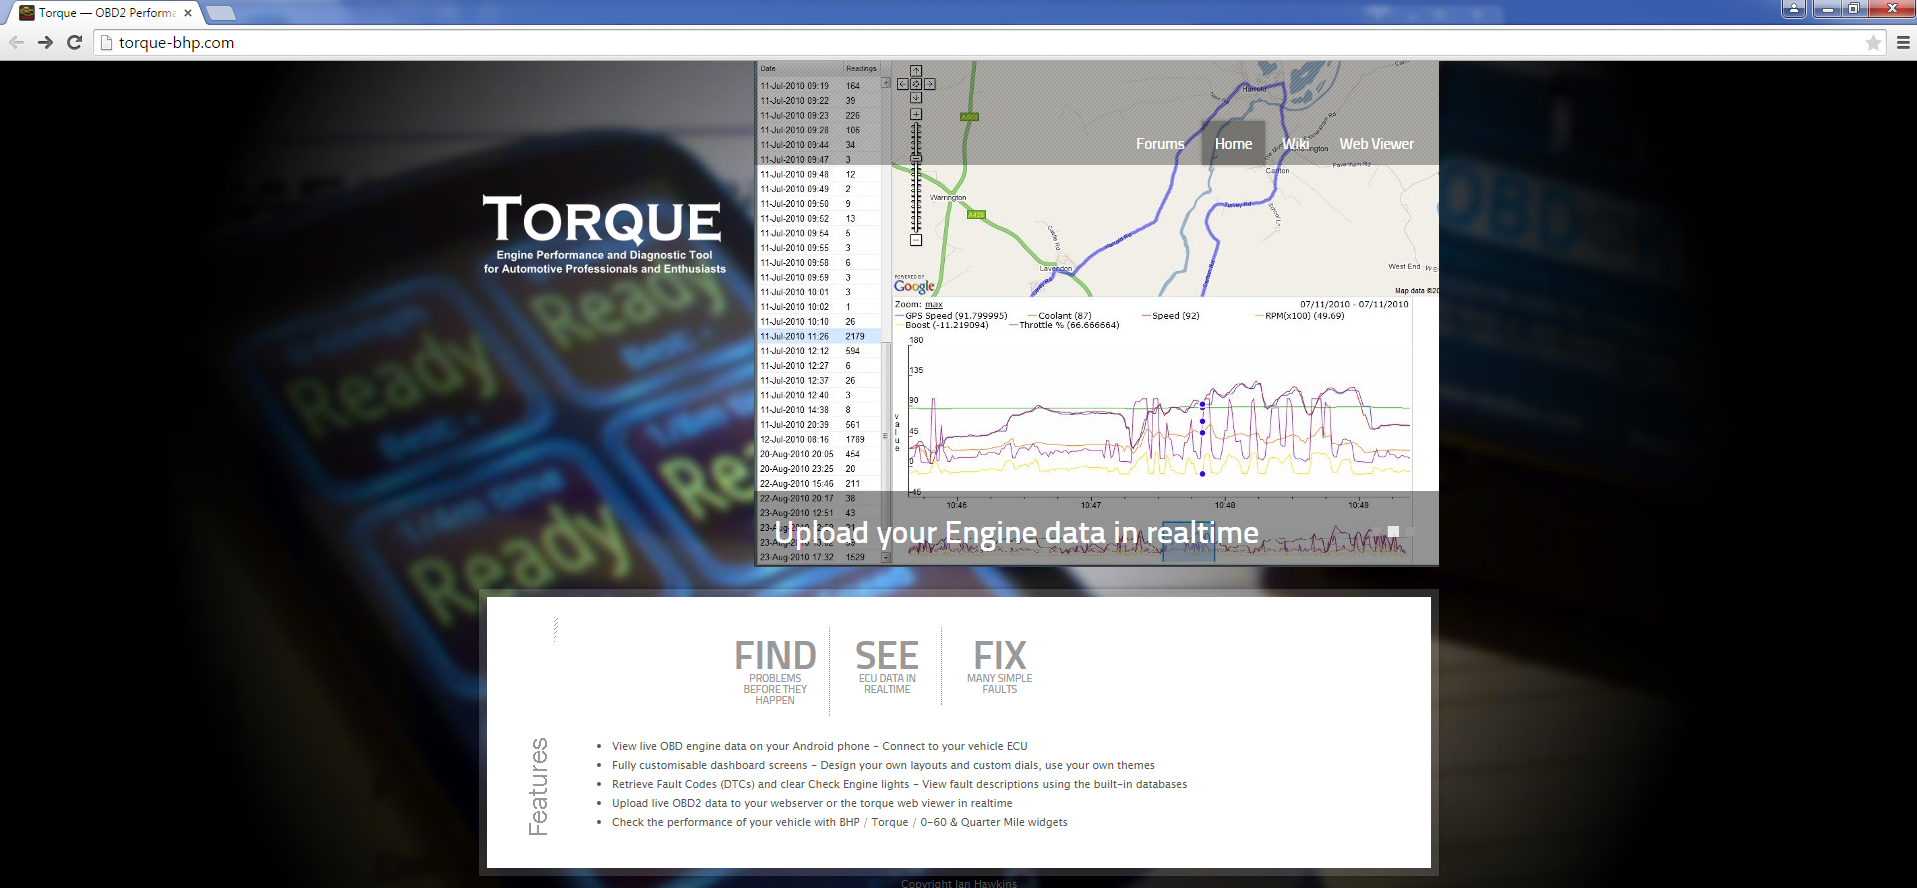Select the Torque — OBD2 Performance tab
Screen dimensions: 1917x888
(x=105, y=13)
